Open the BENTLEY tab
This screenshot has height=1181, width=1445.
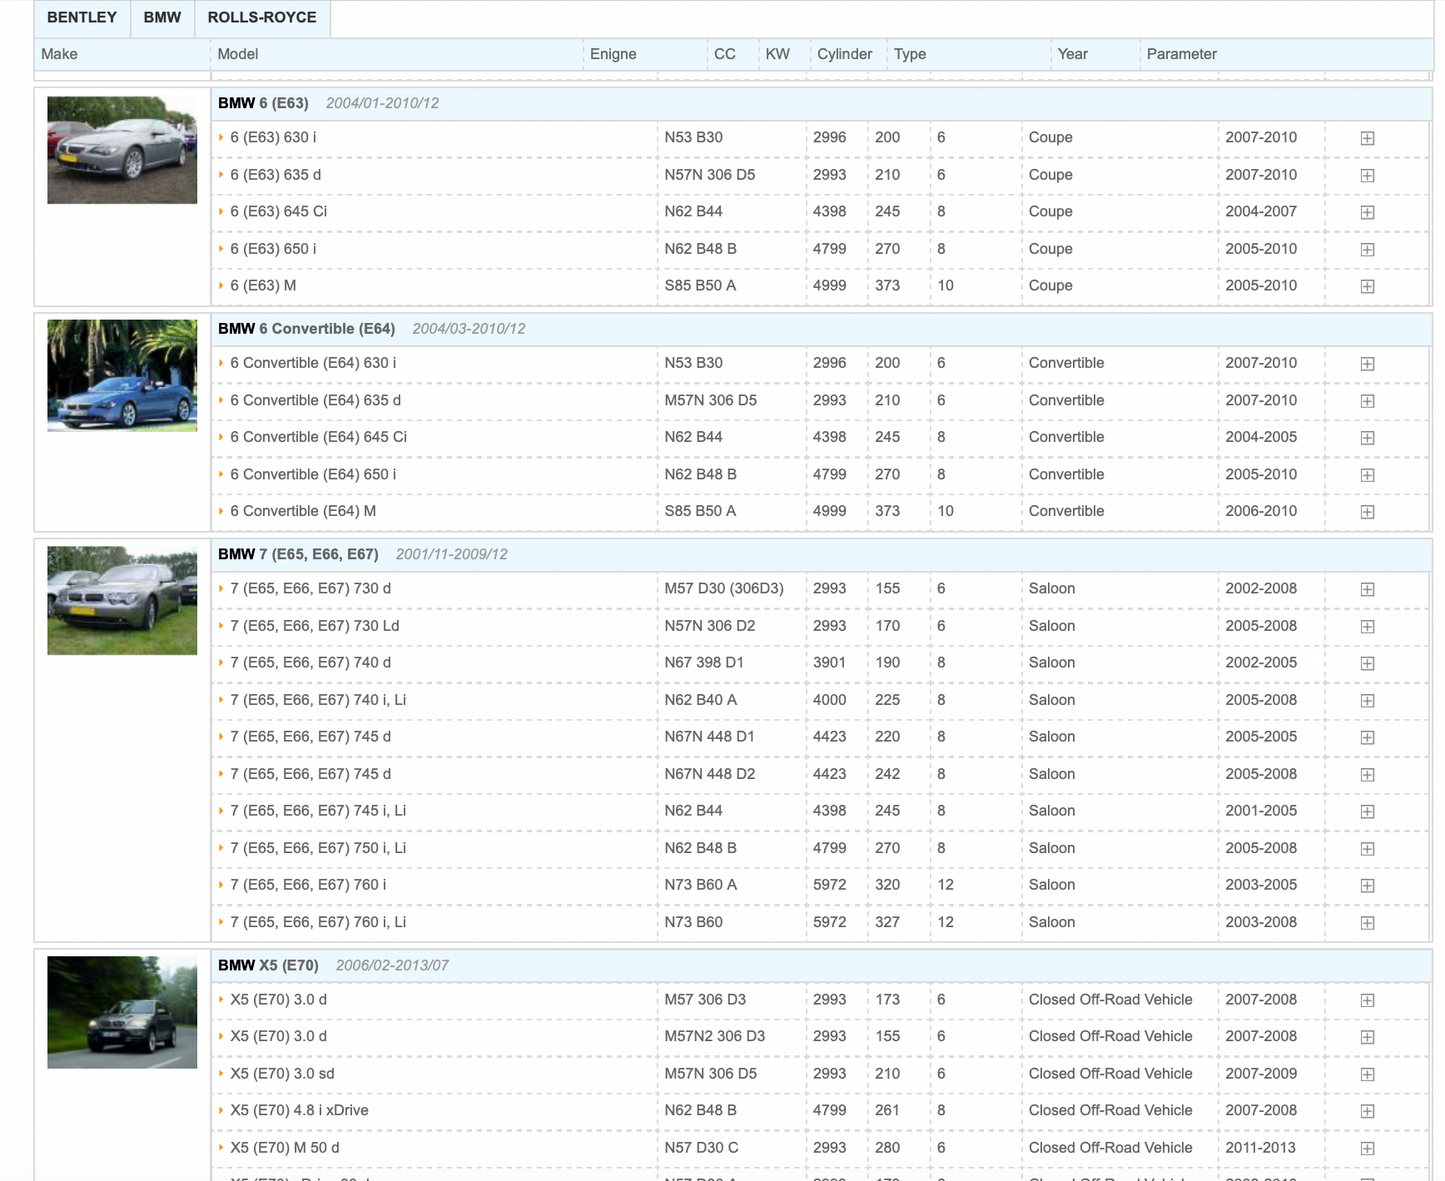(x=82, y=18)
